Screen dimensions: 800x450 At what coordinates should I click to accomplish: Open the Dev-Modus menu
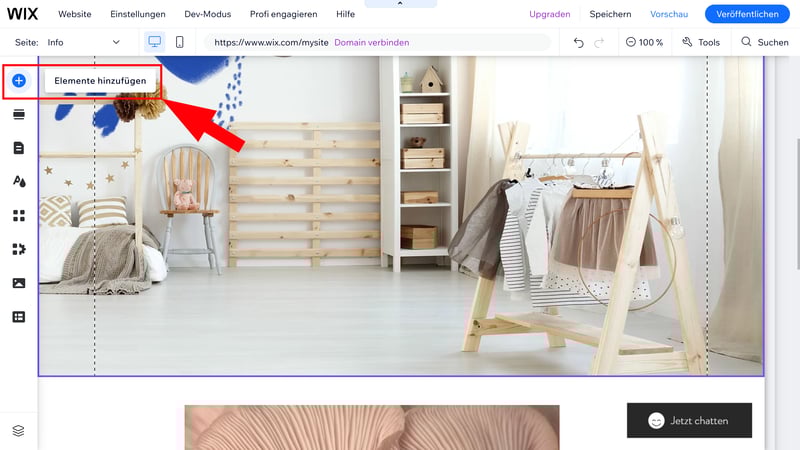click(208, 14)
